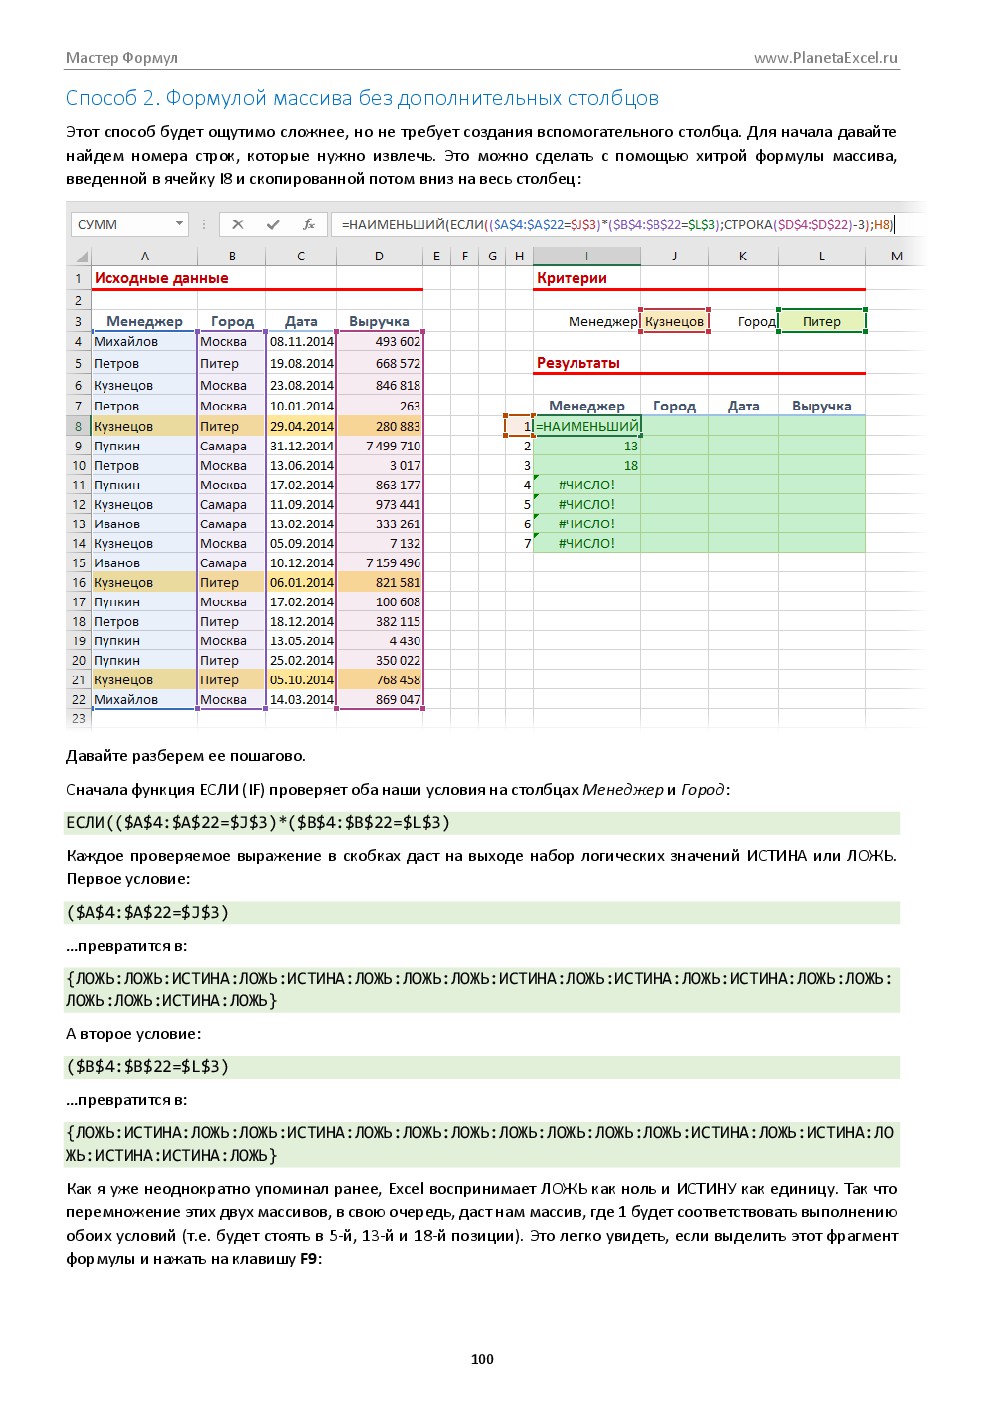Select date cell 06.01.2014
The height and width of the screenshot is (1403, 992).
pos(301,582)
